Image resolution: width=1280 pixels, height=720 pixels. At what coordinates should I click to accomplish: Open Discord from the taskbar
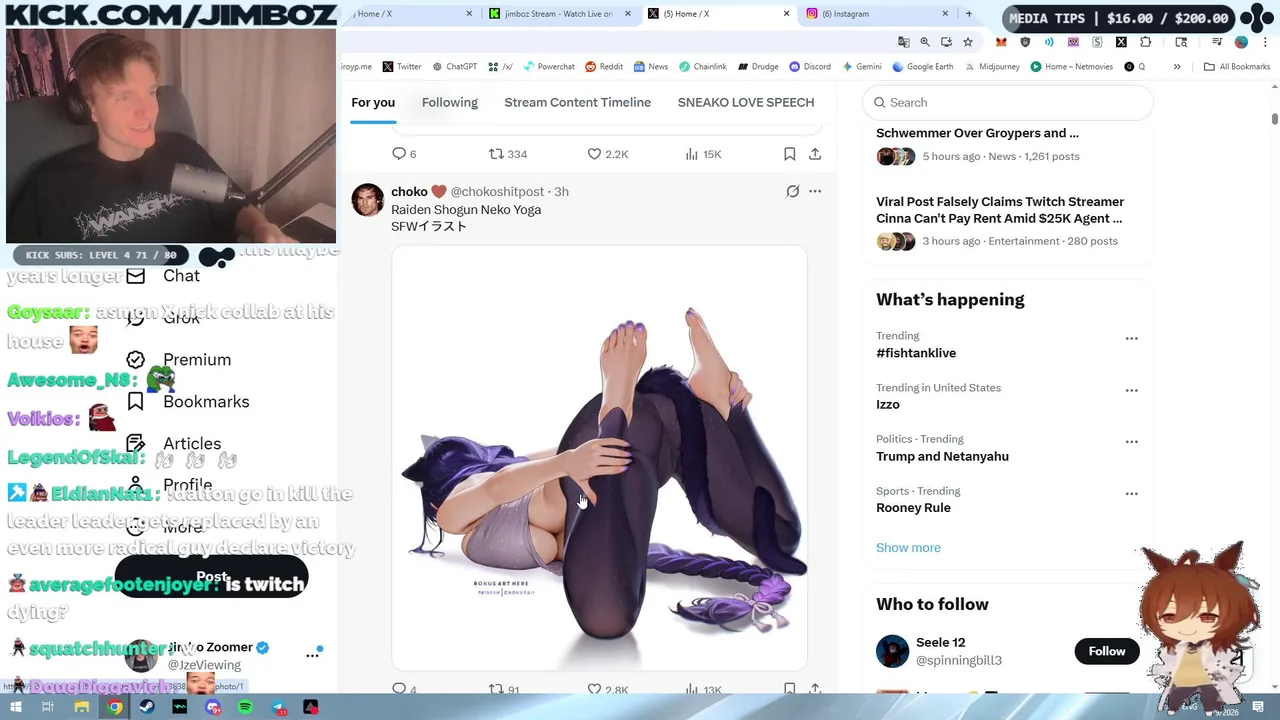(x=213, y=707)
